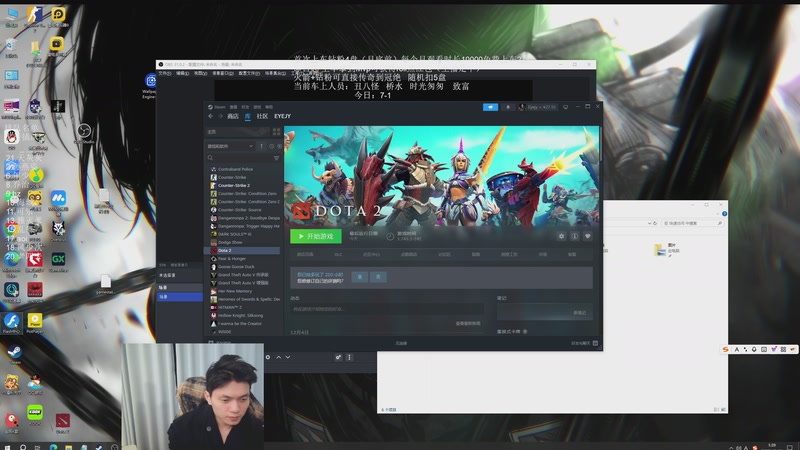Toggle Steam library grid view icon

277,132
